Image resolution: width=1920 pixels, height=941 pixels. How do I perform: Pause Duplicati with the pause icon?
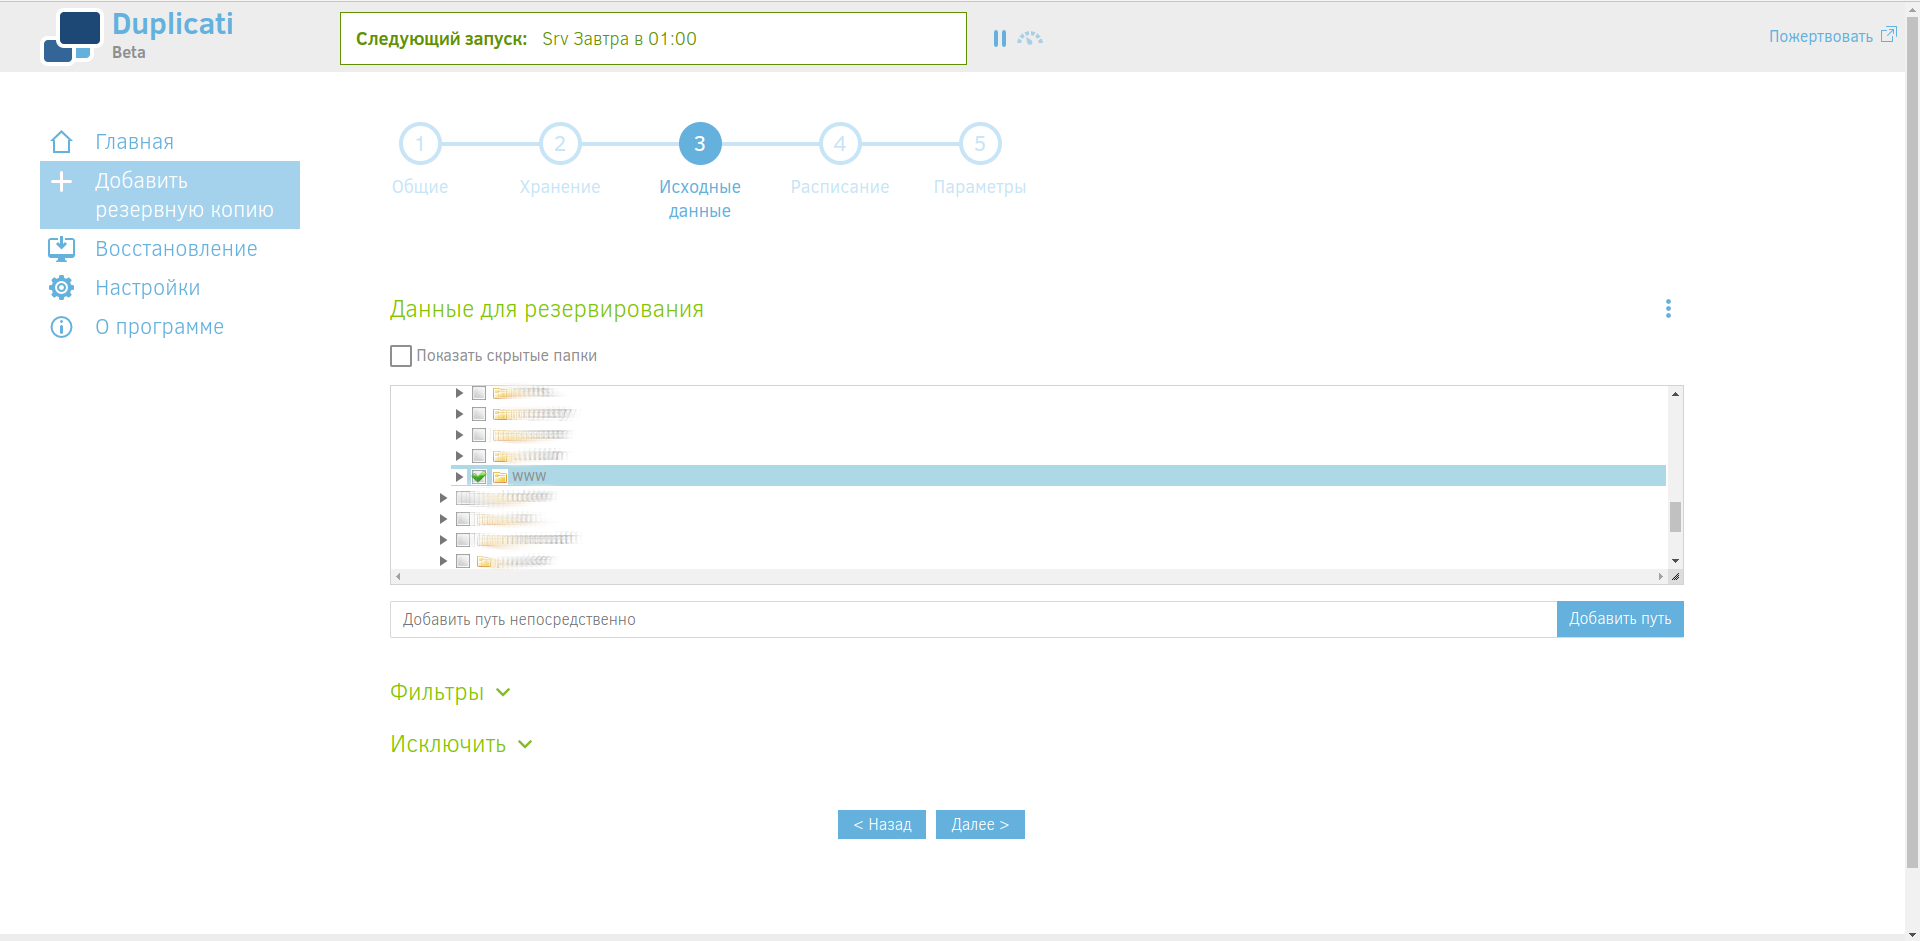[x=999, y=38]
